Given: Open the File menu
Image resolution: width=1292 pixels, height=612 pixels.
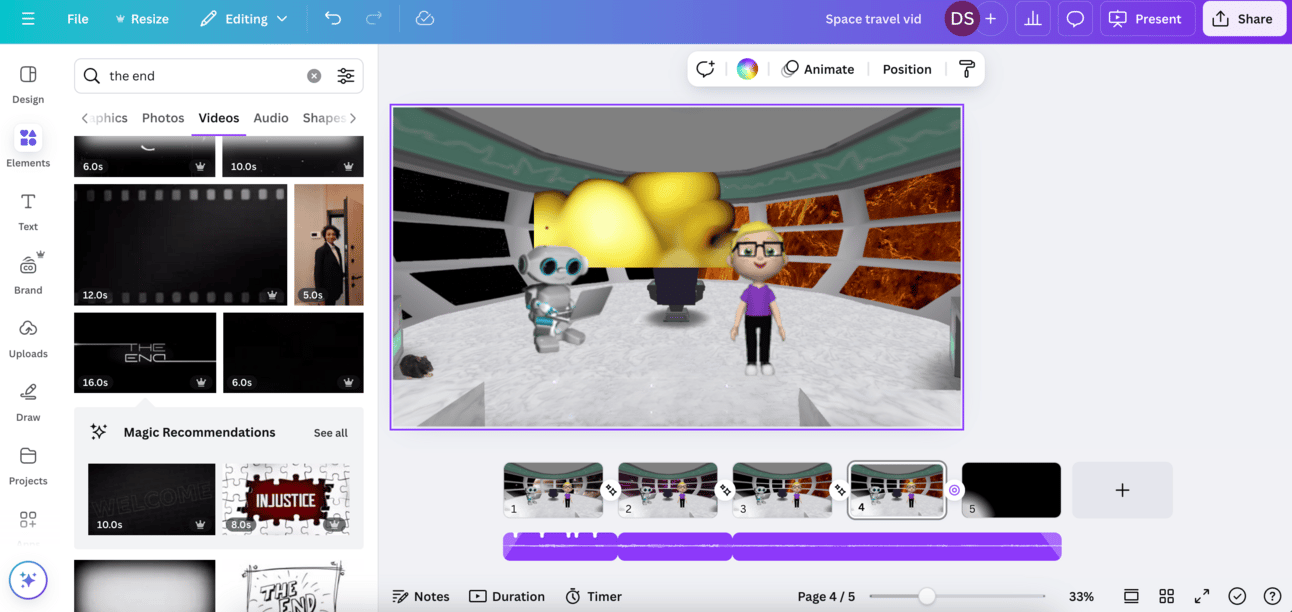Looking at the screenshot, I should [78, 19].
